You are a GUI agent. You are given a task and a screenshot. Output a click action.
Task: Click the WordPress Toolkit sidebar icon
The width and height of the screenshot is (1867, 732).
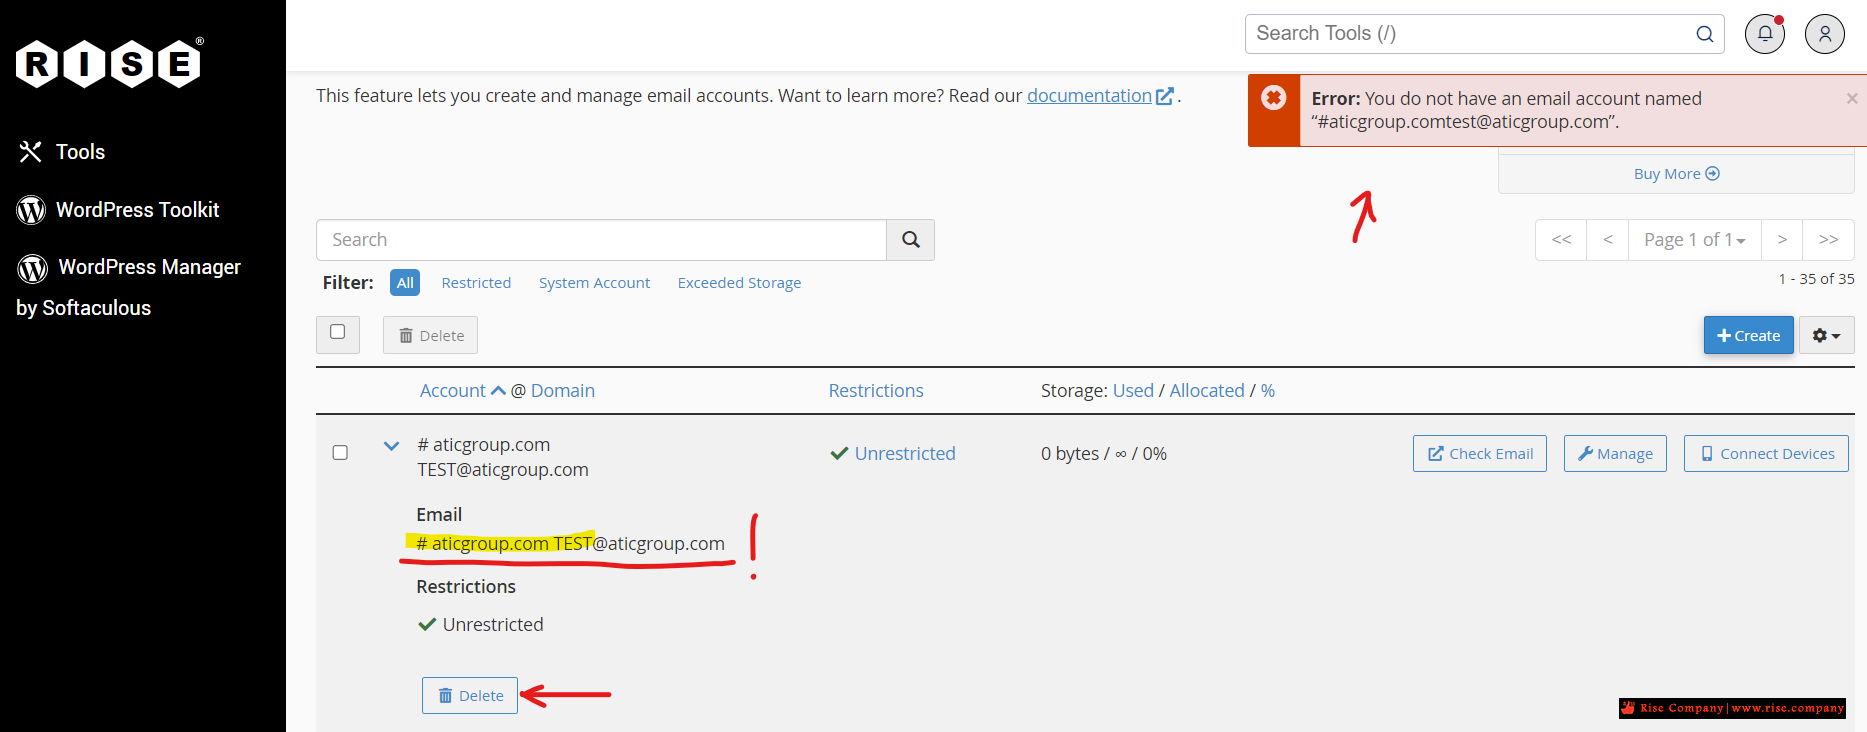(x=31, y=210)
